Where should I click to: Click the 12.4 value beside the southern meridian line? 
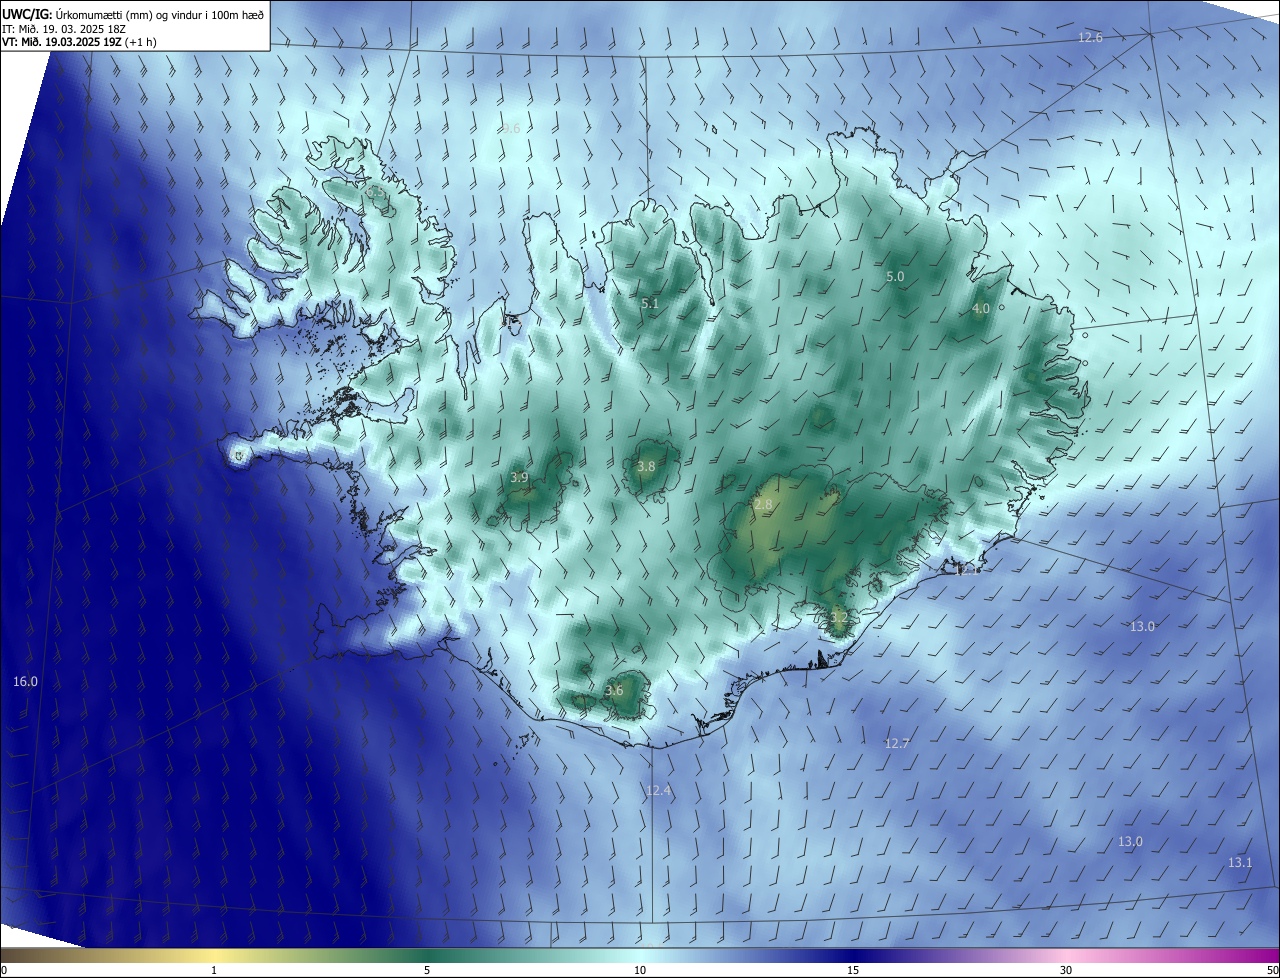(659, 790)
